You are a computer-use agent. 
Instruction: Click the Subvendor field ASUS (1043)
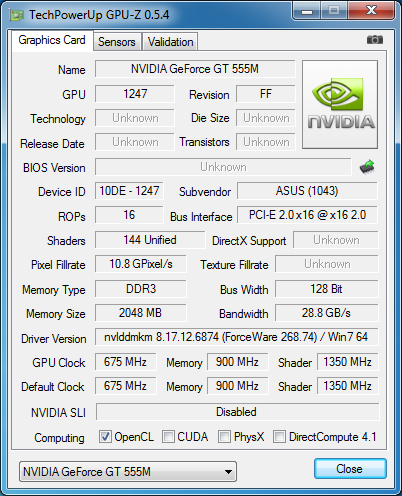tap(307, 191)
